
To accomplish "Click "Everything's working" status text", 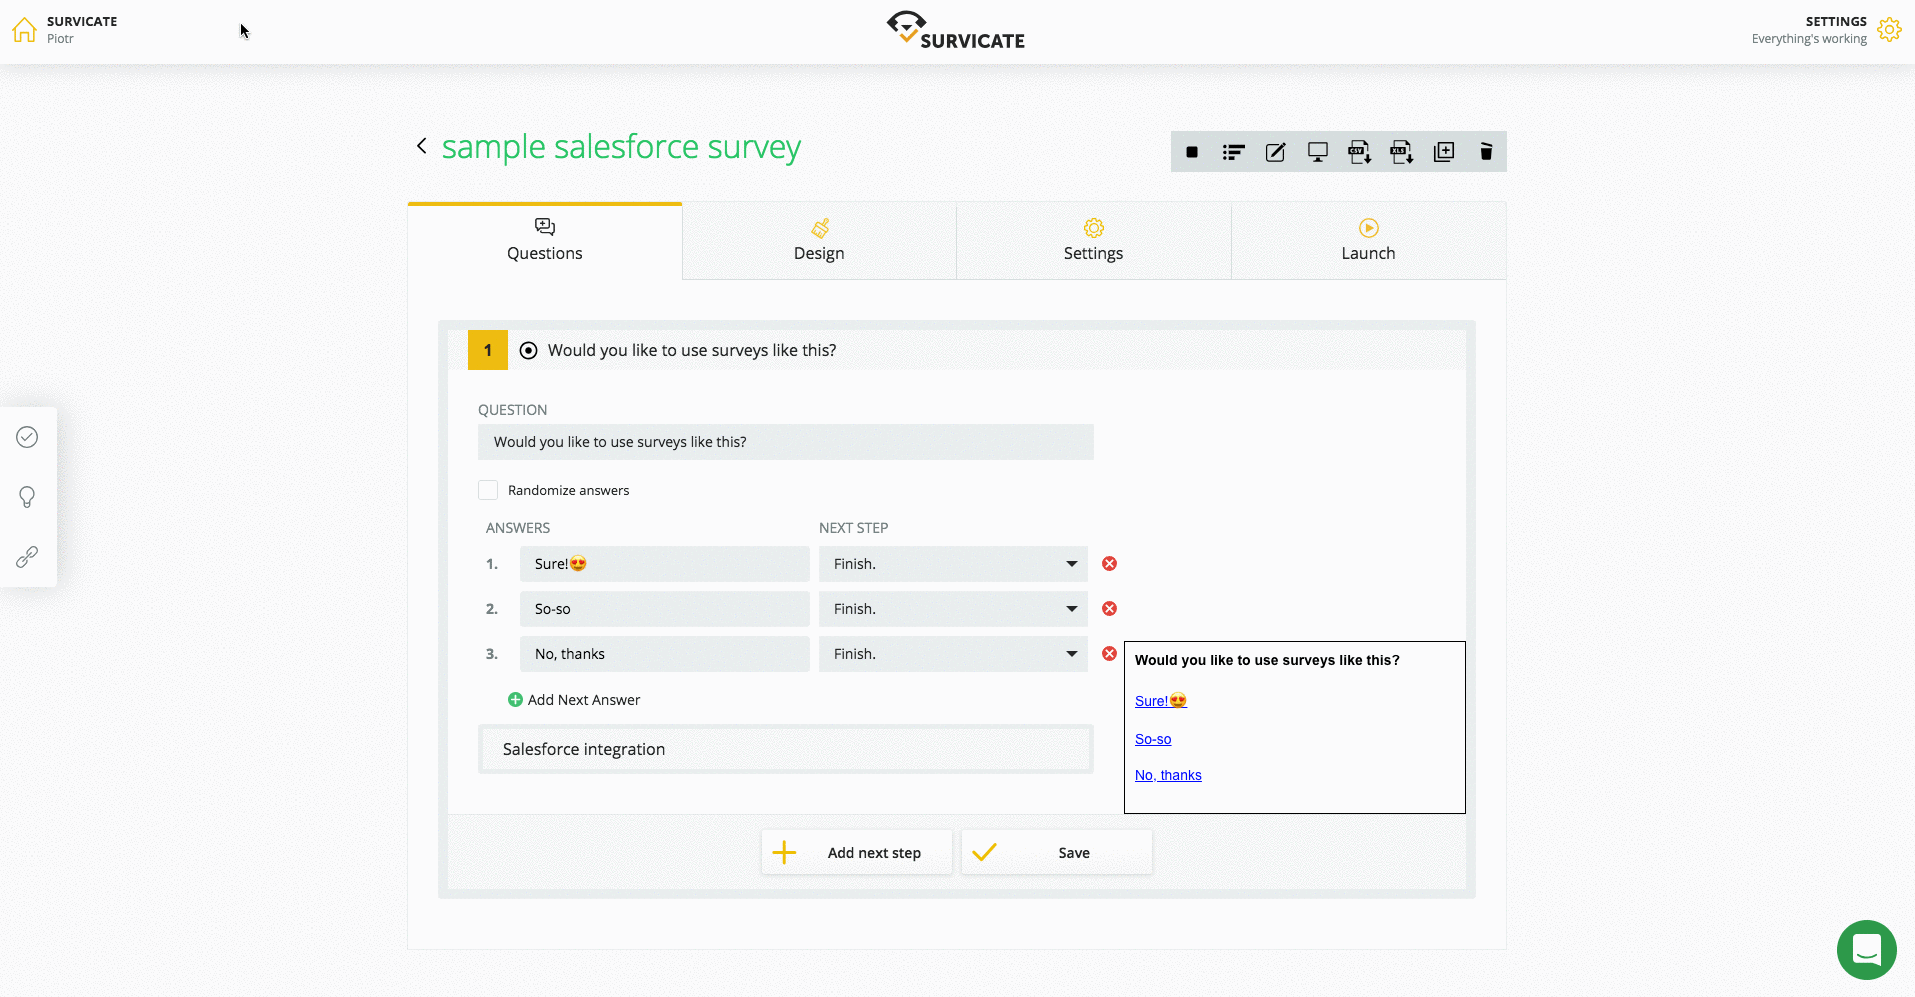I will [1809, 39].
